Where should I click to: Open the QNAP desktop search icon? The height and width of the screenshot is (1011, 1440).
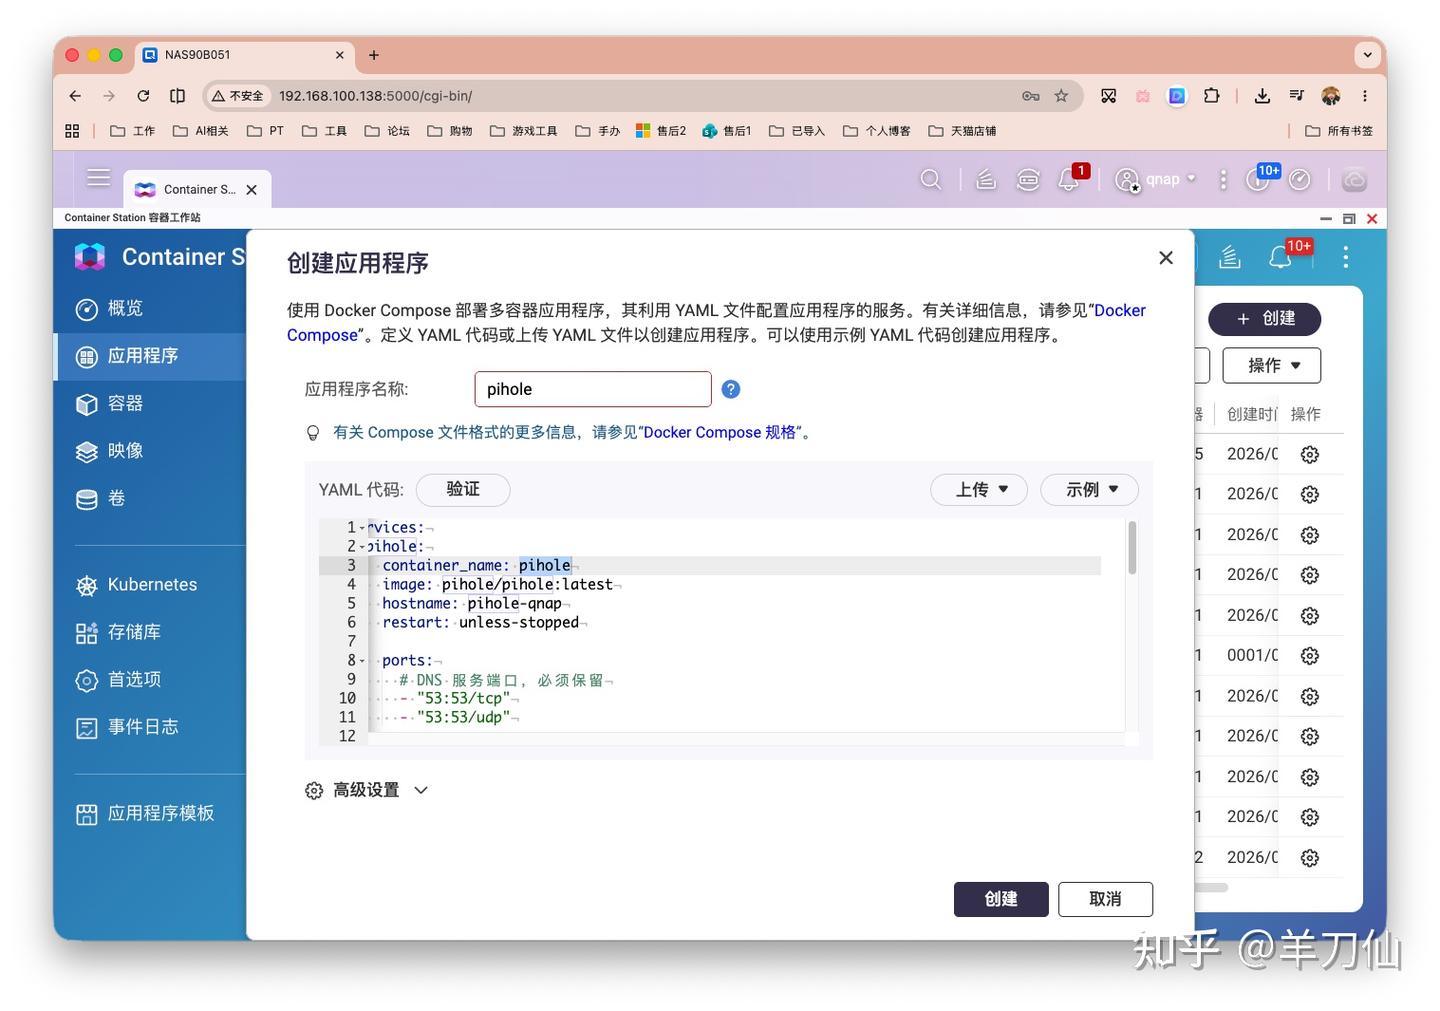[930, 180]
